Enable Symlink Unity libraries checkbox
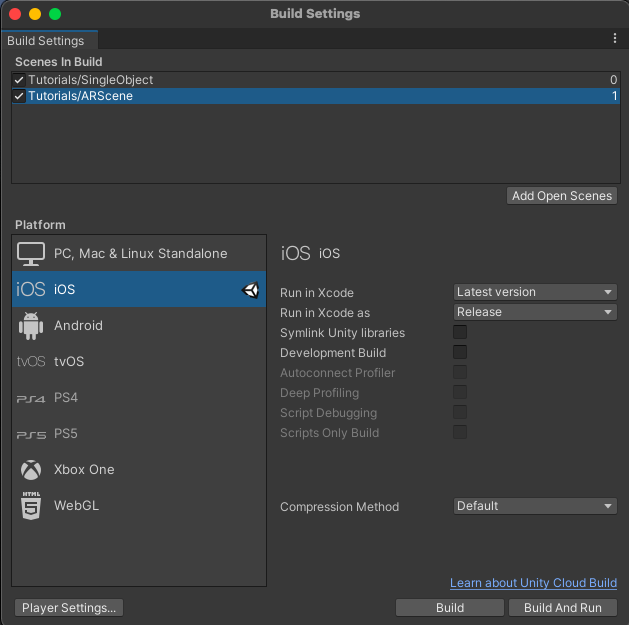Viewport: 629px width, 625px height. 460,332
